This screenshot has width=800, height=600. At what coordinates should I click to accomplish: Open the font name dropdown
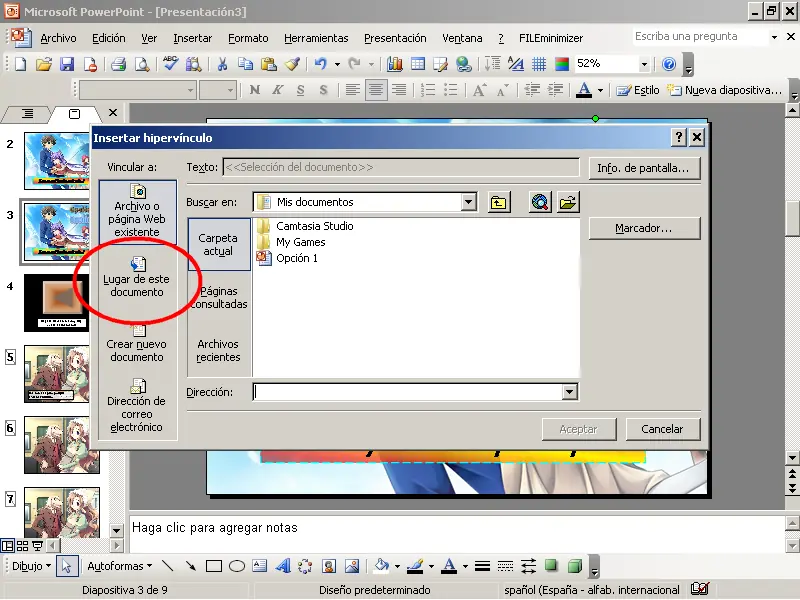pos(190,90)
